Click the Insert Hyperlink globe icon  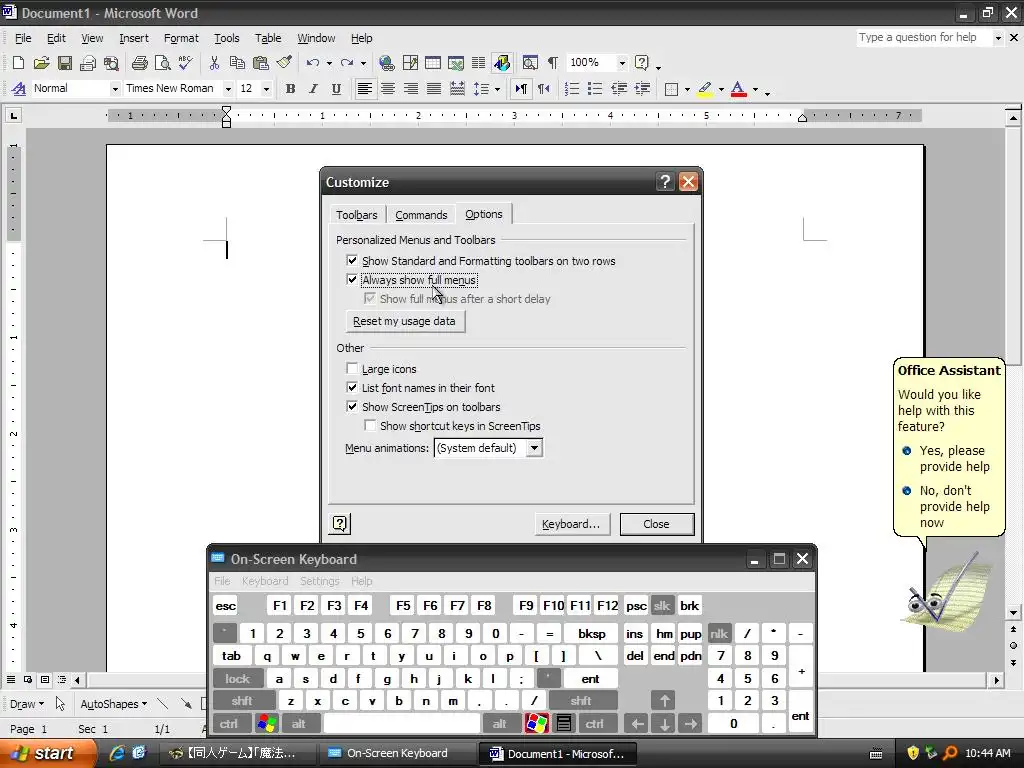(387, 63)
